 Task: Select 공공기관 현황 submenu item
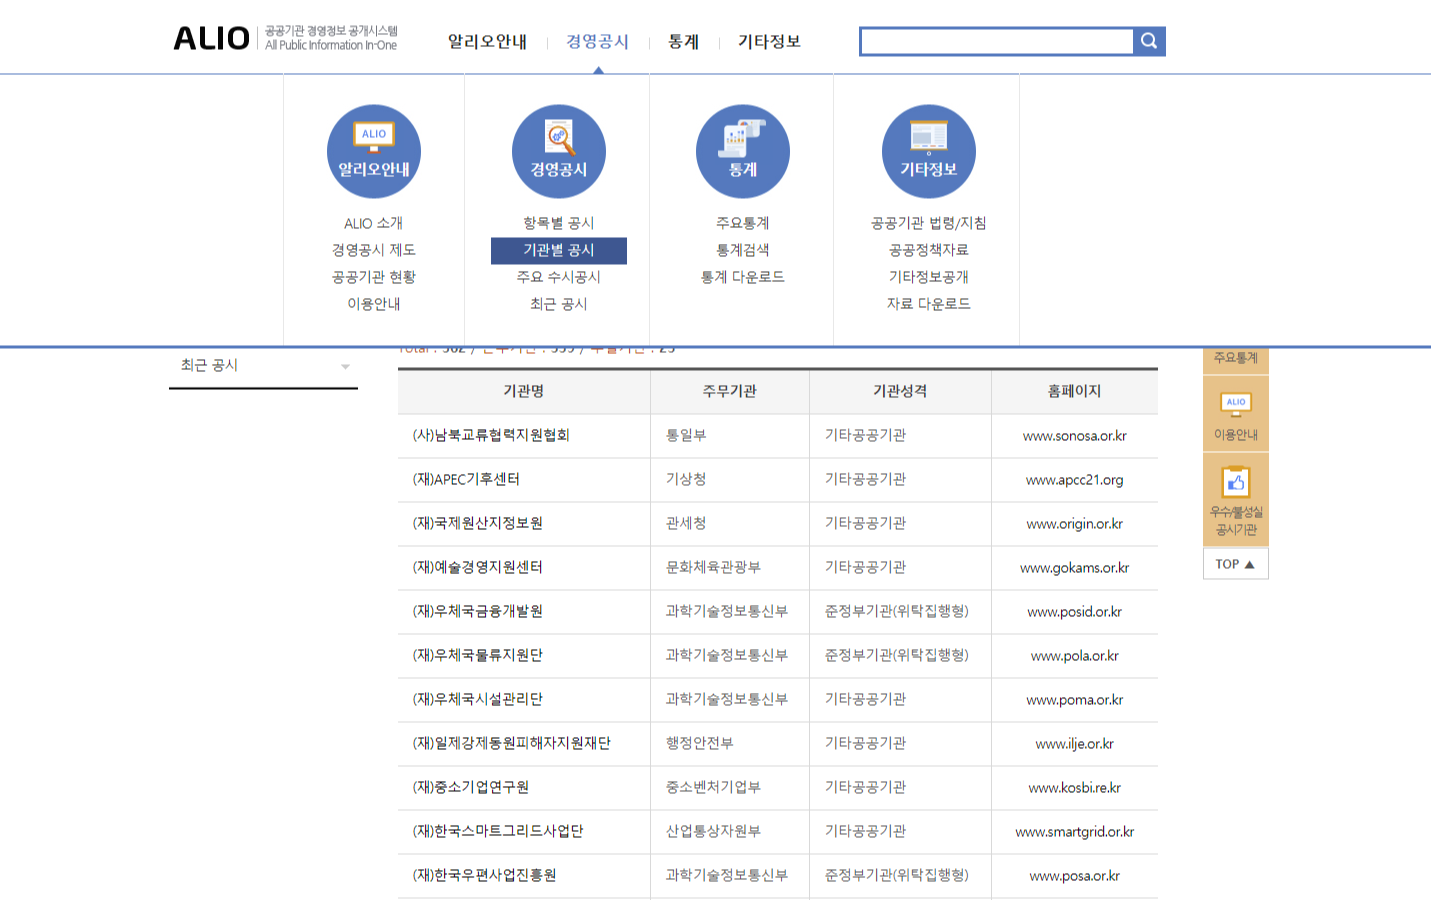(x=374, y=277)
